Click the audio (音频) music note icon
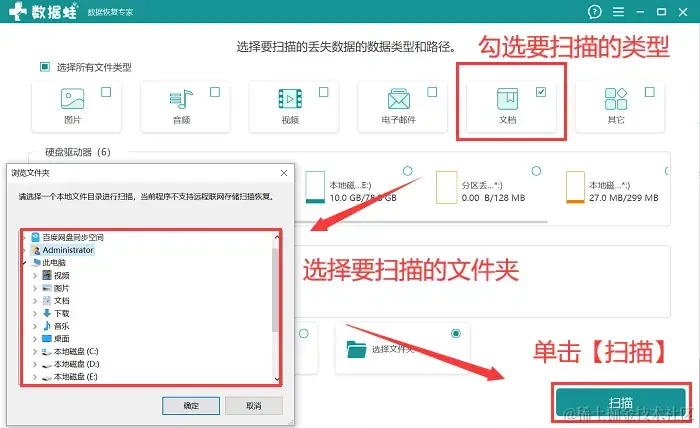Screen dimensions: 700x428 [x=181, y=99]
